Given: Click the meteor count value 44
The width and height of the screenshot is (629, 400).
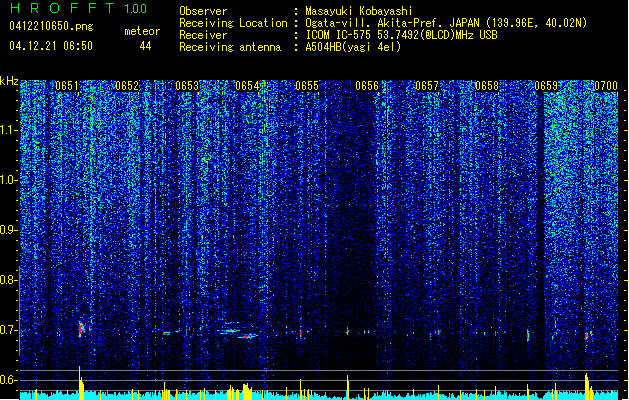Looking at the screenshot, I should coord(145,46).
